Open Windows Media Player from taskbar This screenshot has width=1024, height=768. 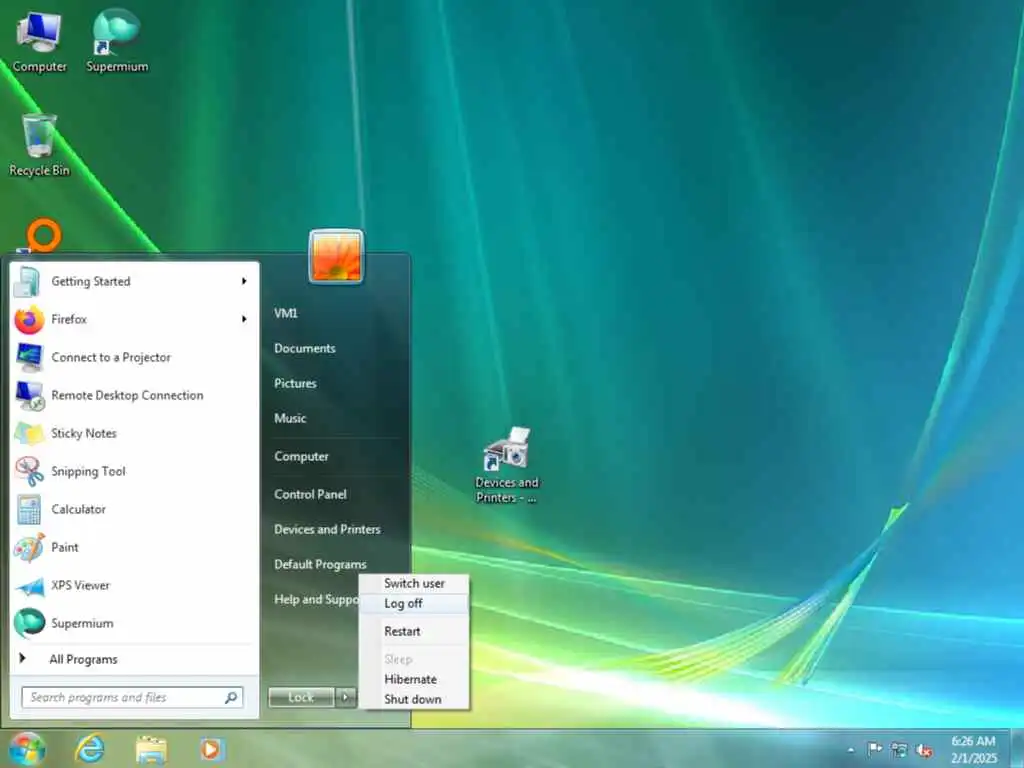click(211, 749)
